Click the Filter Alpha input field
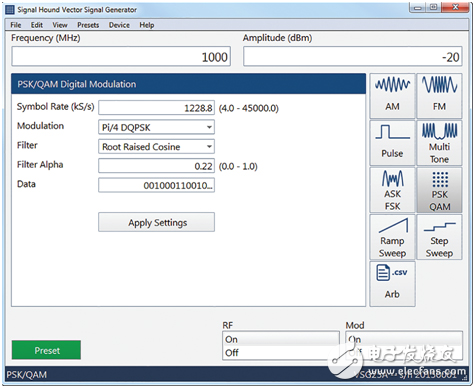 tap(156, 166)
